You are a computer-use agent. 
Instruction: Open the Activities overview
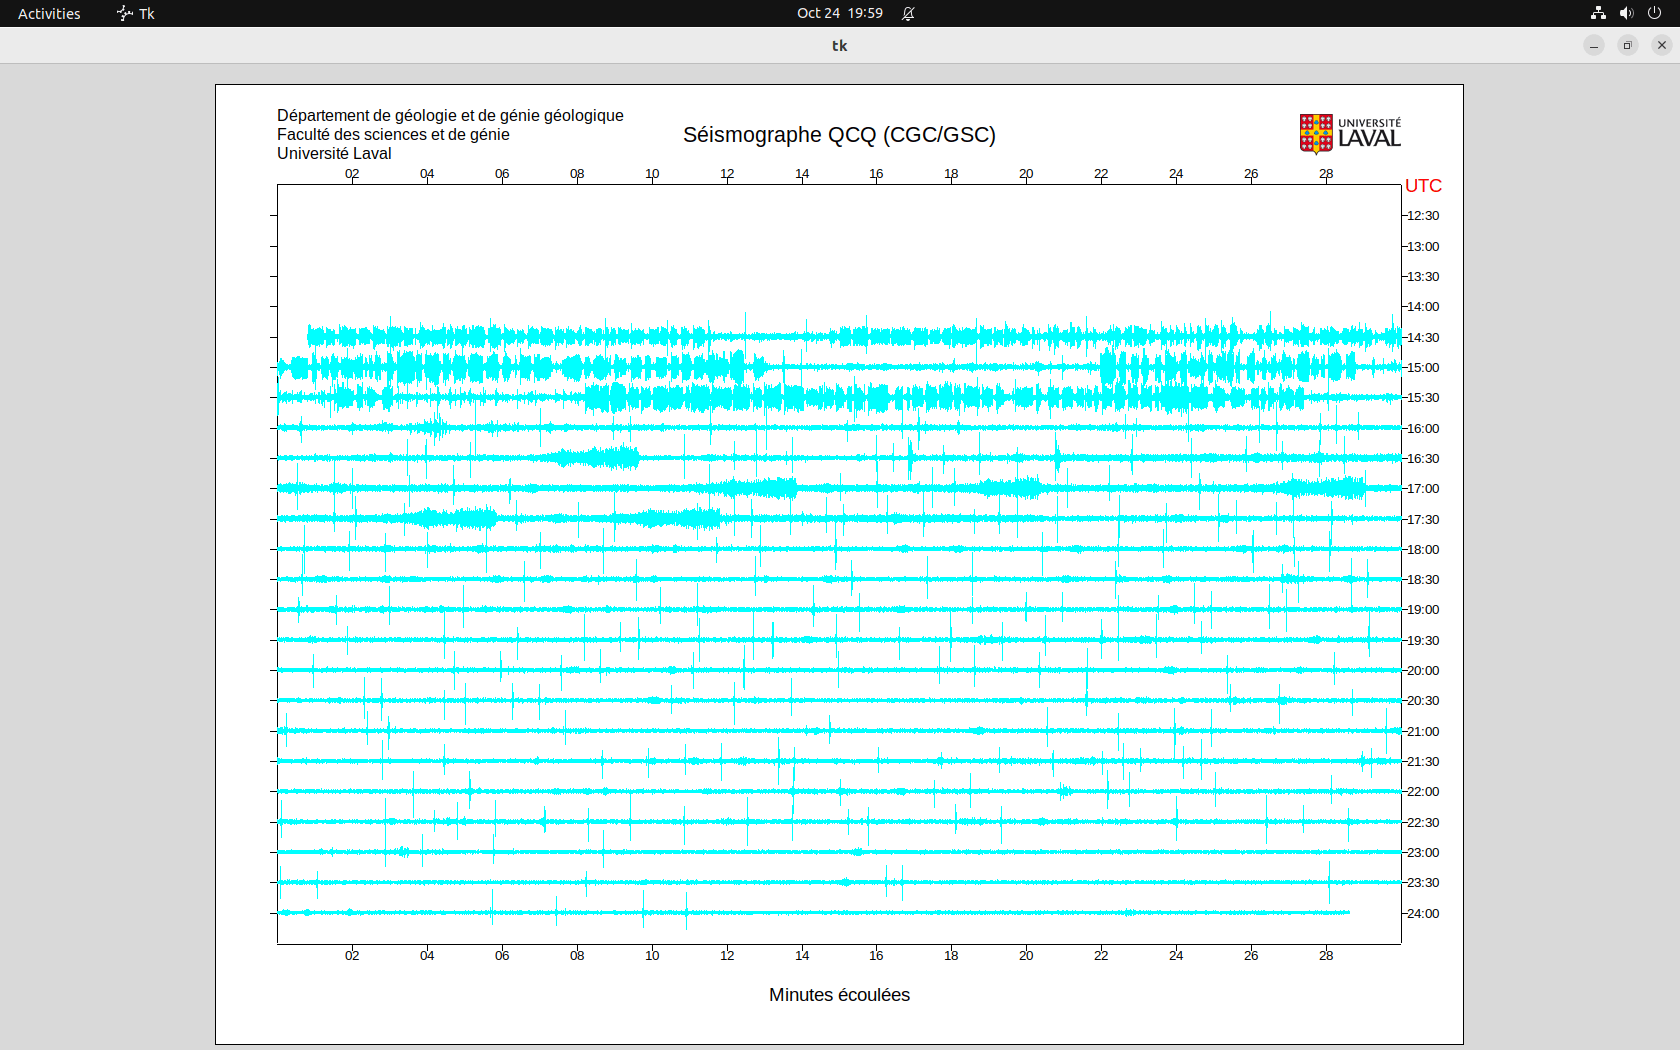(x=49, y=13)
